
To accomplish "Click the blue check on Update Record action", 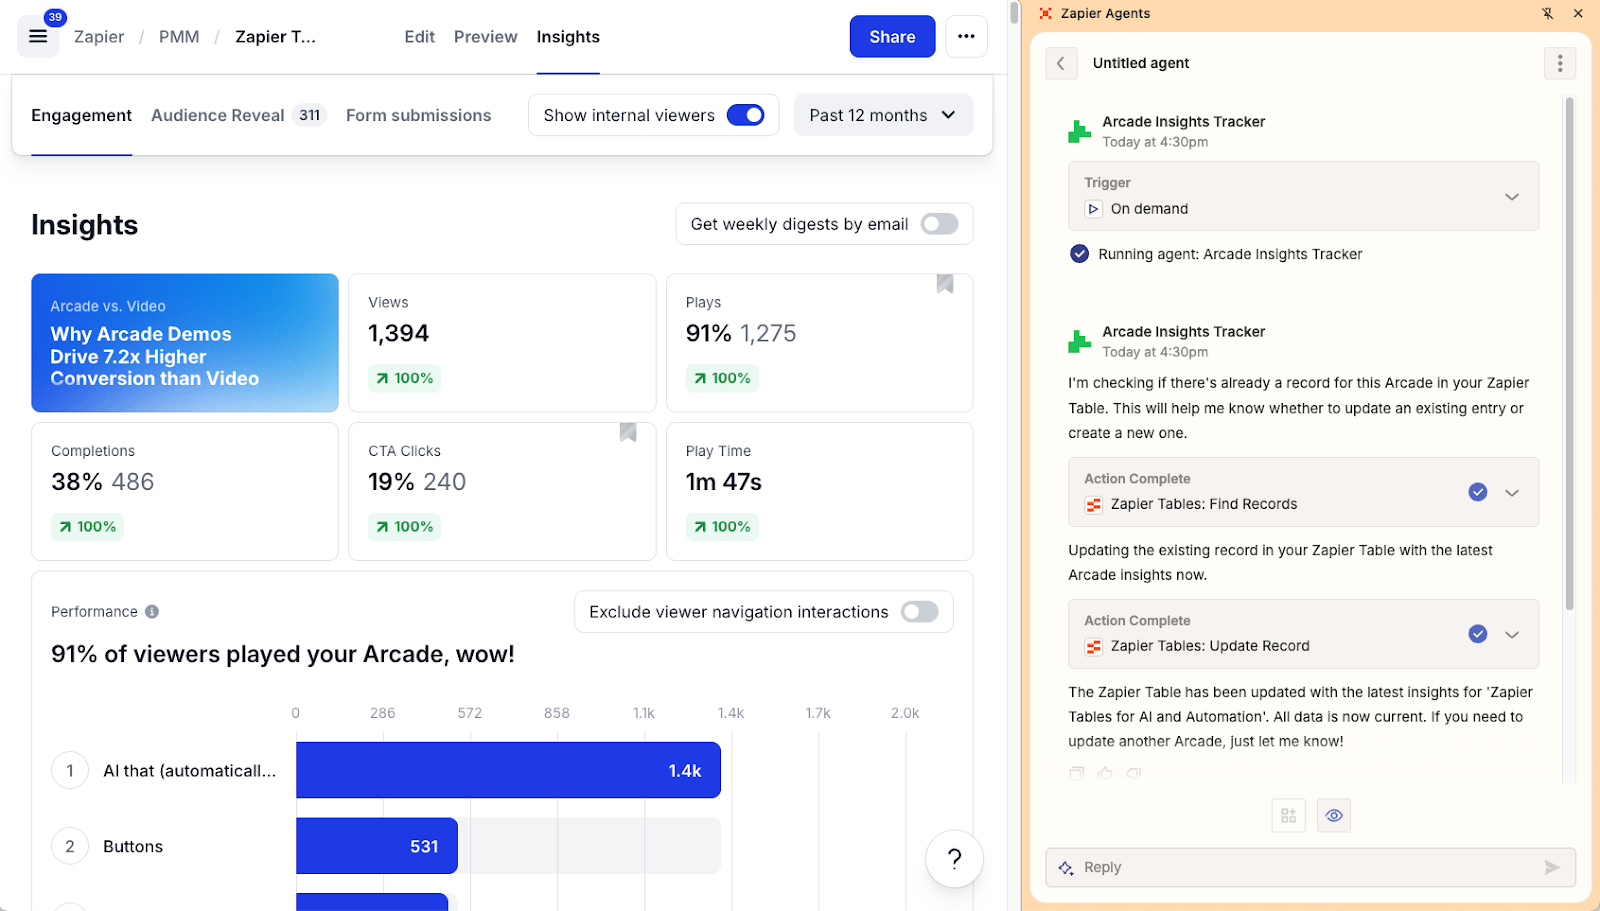I will click(1478, 634).
